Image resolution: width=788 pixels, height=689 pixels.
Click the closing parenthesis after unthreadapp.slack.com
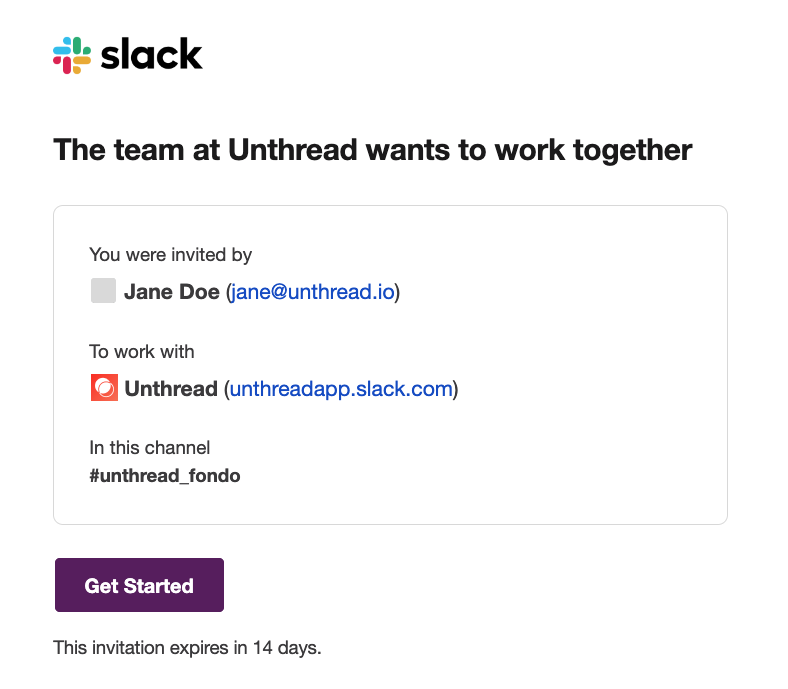(x=456, y=389)
